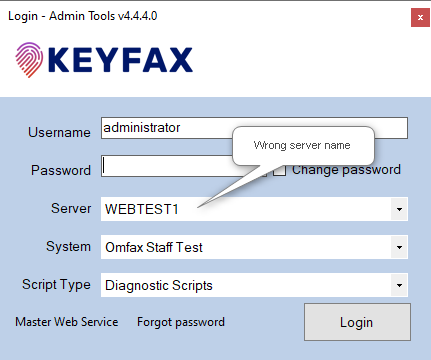
Task: Open the Server dropdown arrow
Action: (399, 209)
